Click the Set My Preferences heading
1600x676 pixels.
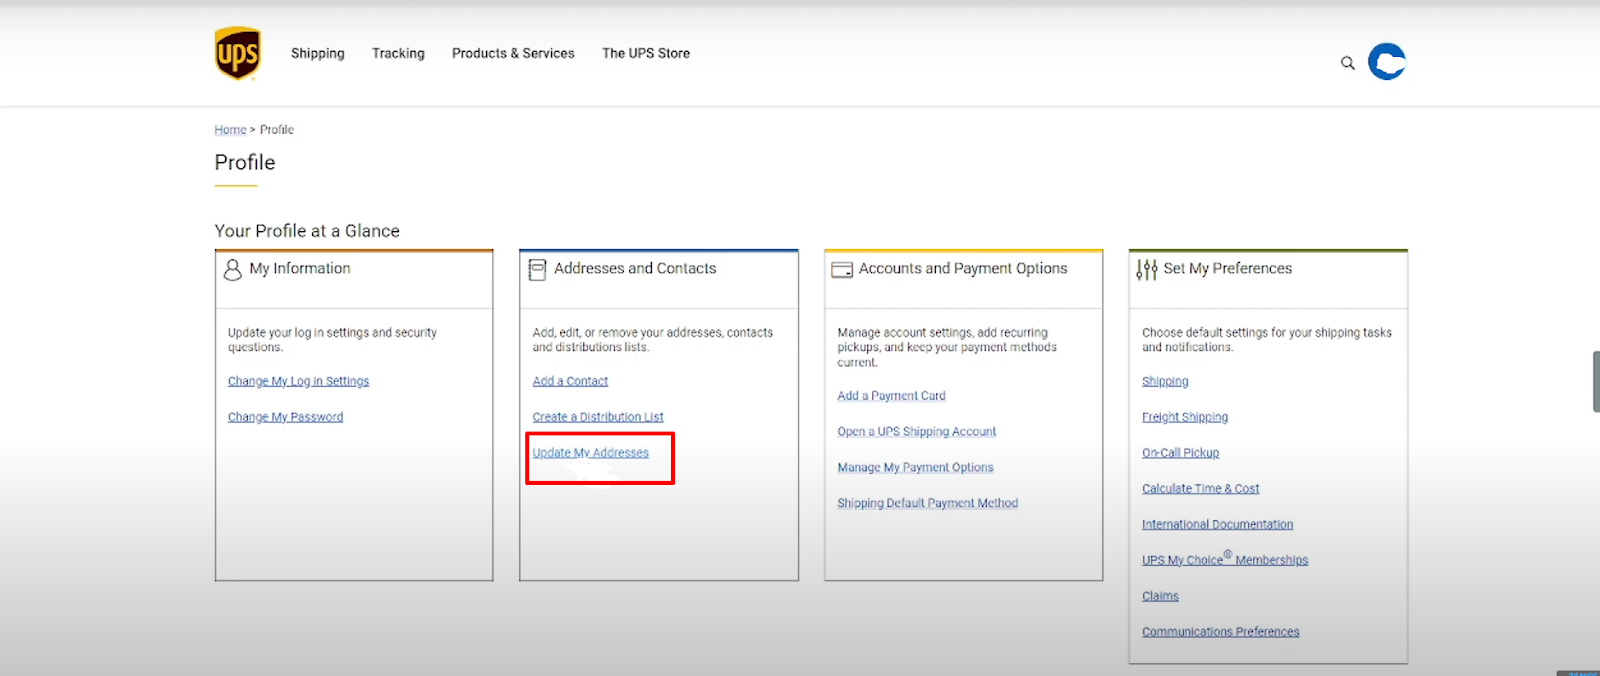click(x=1228, y=269)
